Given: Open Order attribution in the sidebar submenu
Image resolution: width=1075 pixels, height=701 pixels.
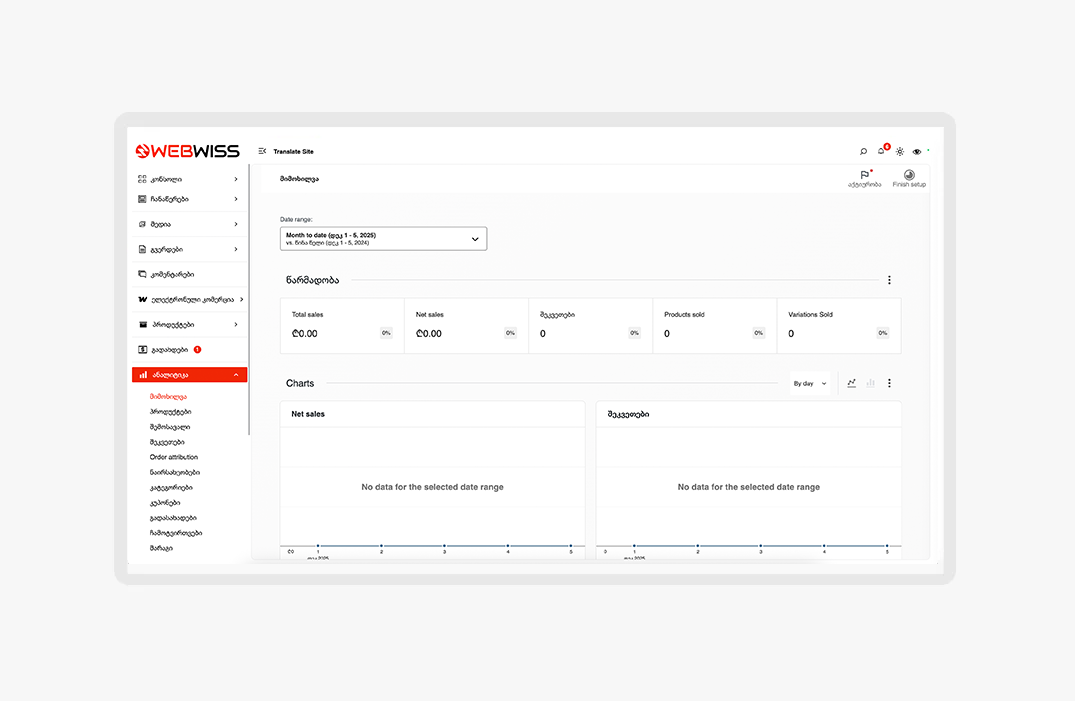Looking at the screenshot, I should pos(174,457).
